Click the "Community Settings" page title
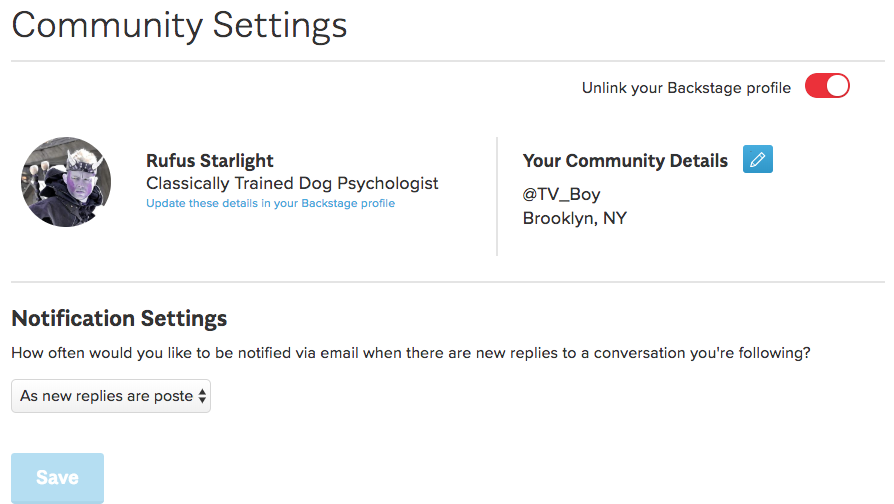Screen dimensions: 894x504 (180, 25)
